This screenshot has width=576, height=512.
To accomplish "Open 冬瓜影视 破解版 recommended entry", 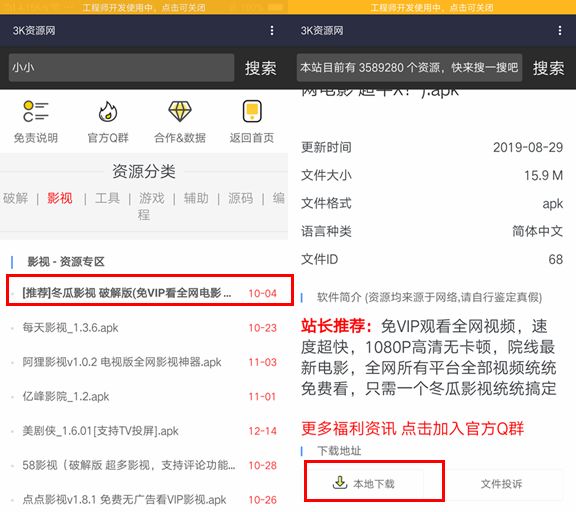I will [x=150, y=293].
